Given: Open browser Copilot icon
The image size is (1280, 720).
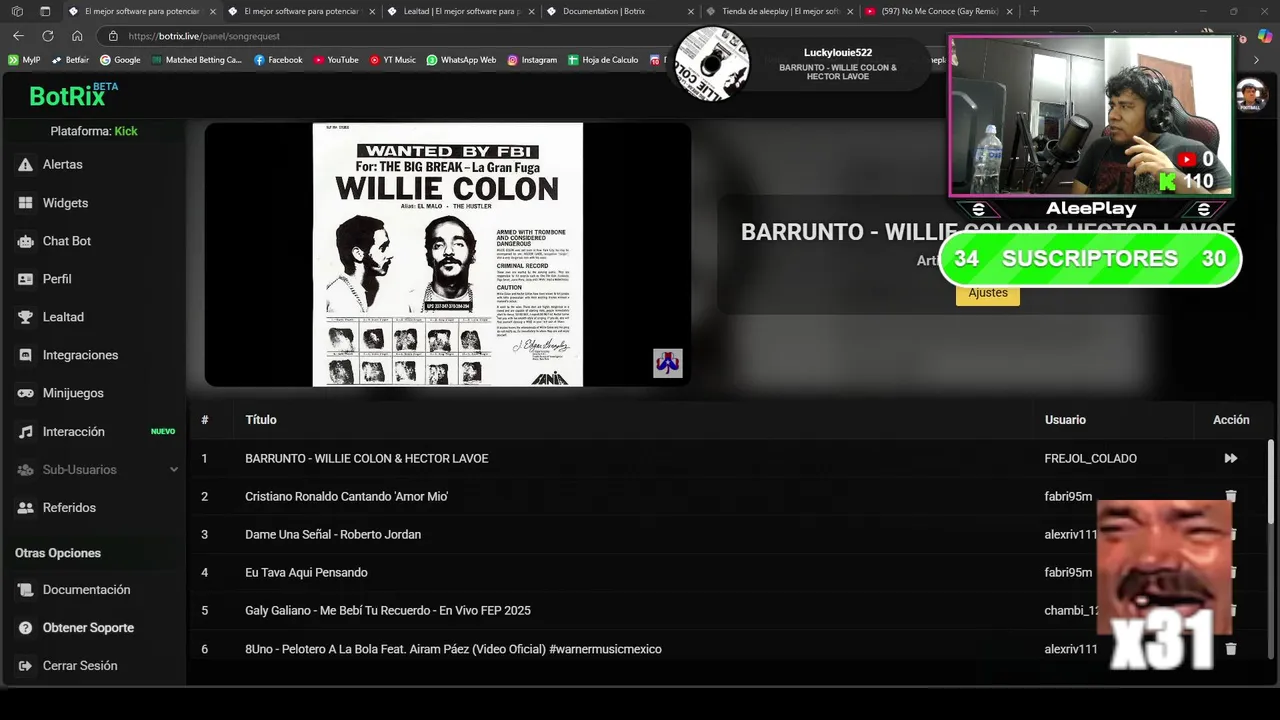Looking at the screenshot, I should pos(1265,36).
